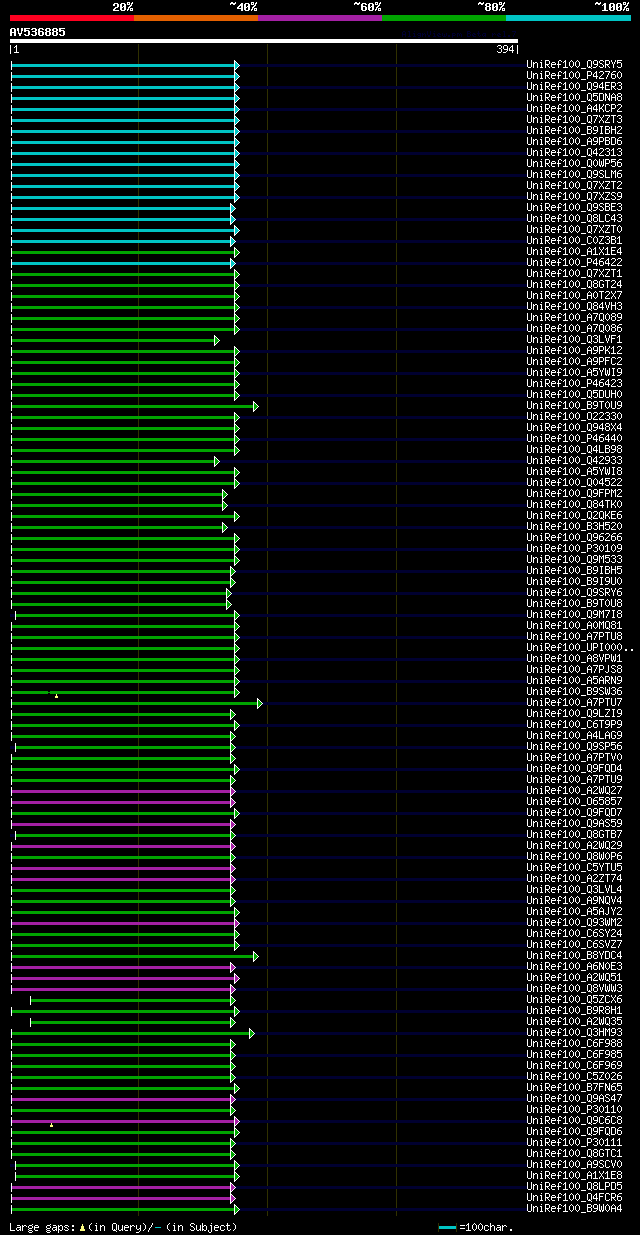Click the red 20% legend segment
Viewport: 640px width, 1235px height.
pyautogui.click(x=71, y=17)
